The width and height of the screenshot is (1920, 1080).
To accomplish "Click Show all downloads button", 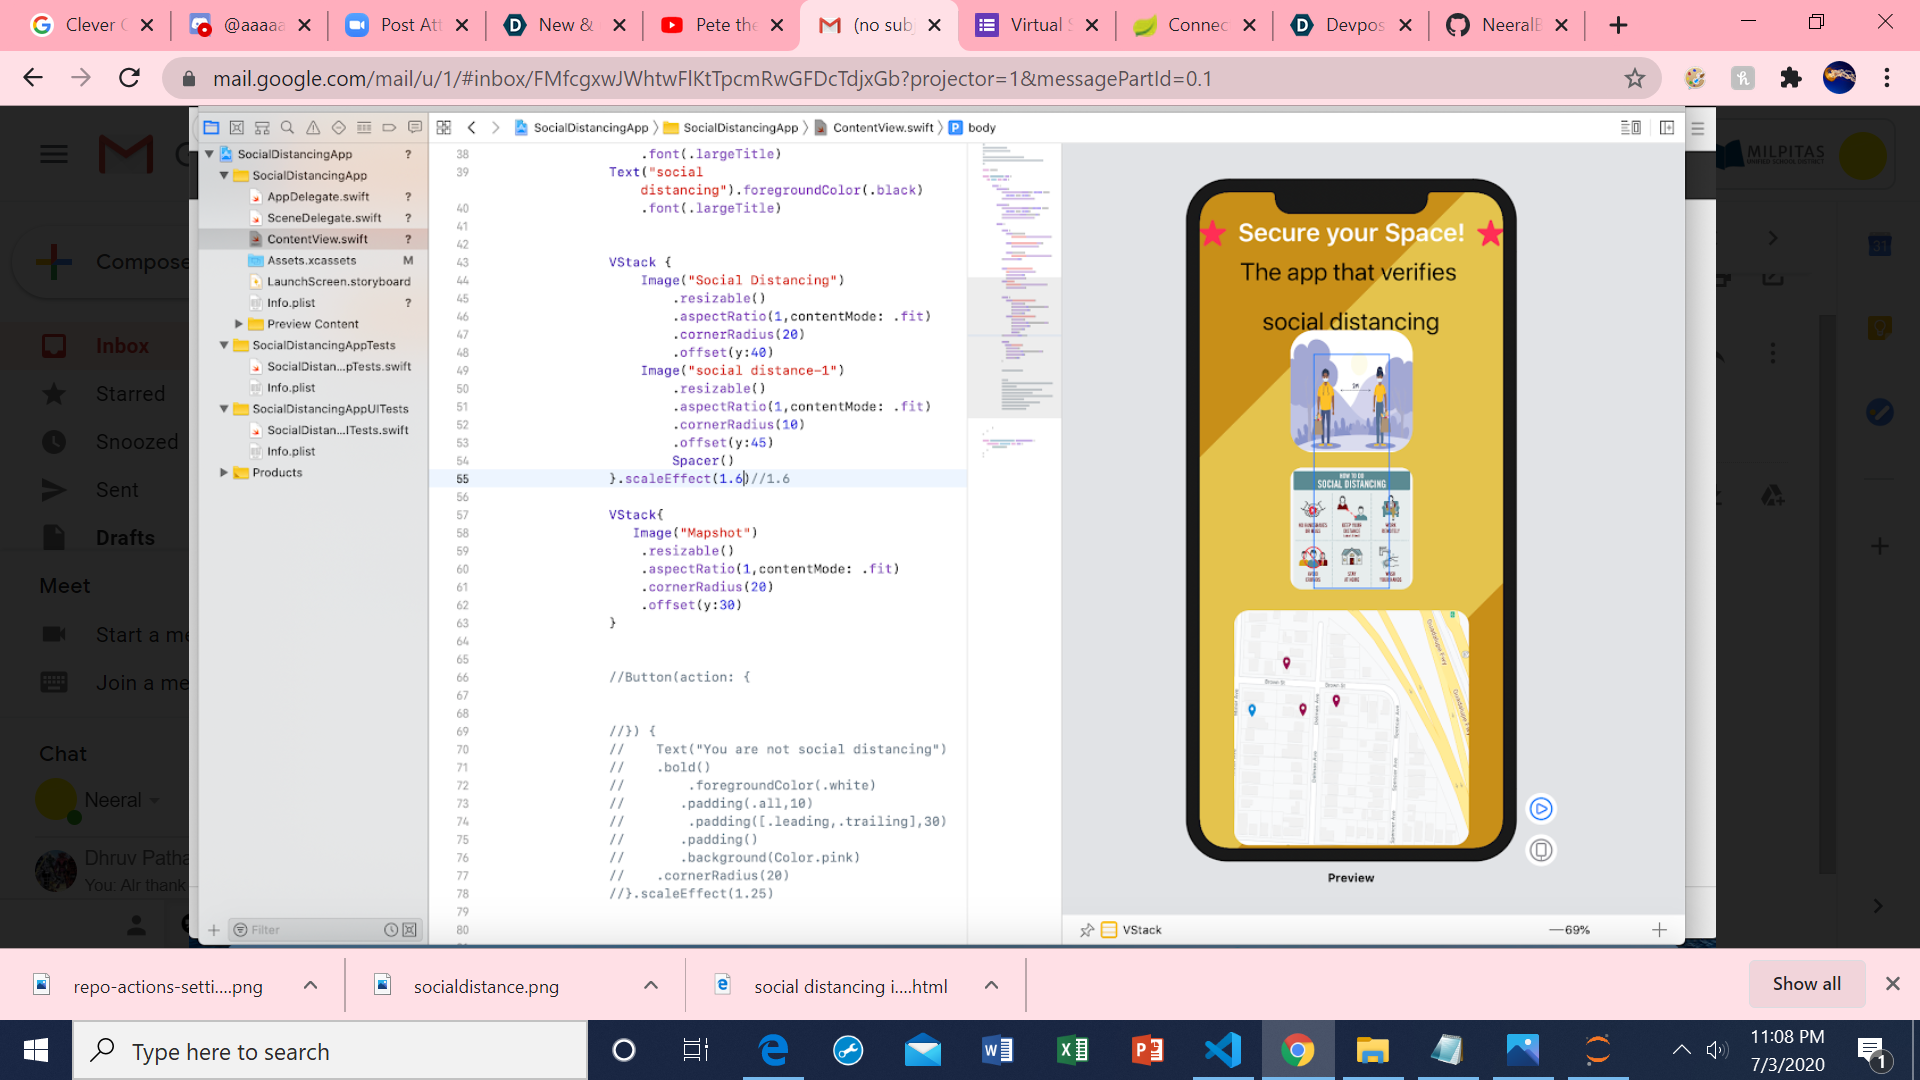I will 1806,984.
